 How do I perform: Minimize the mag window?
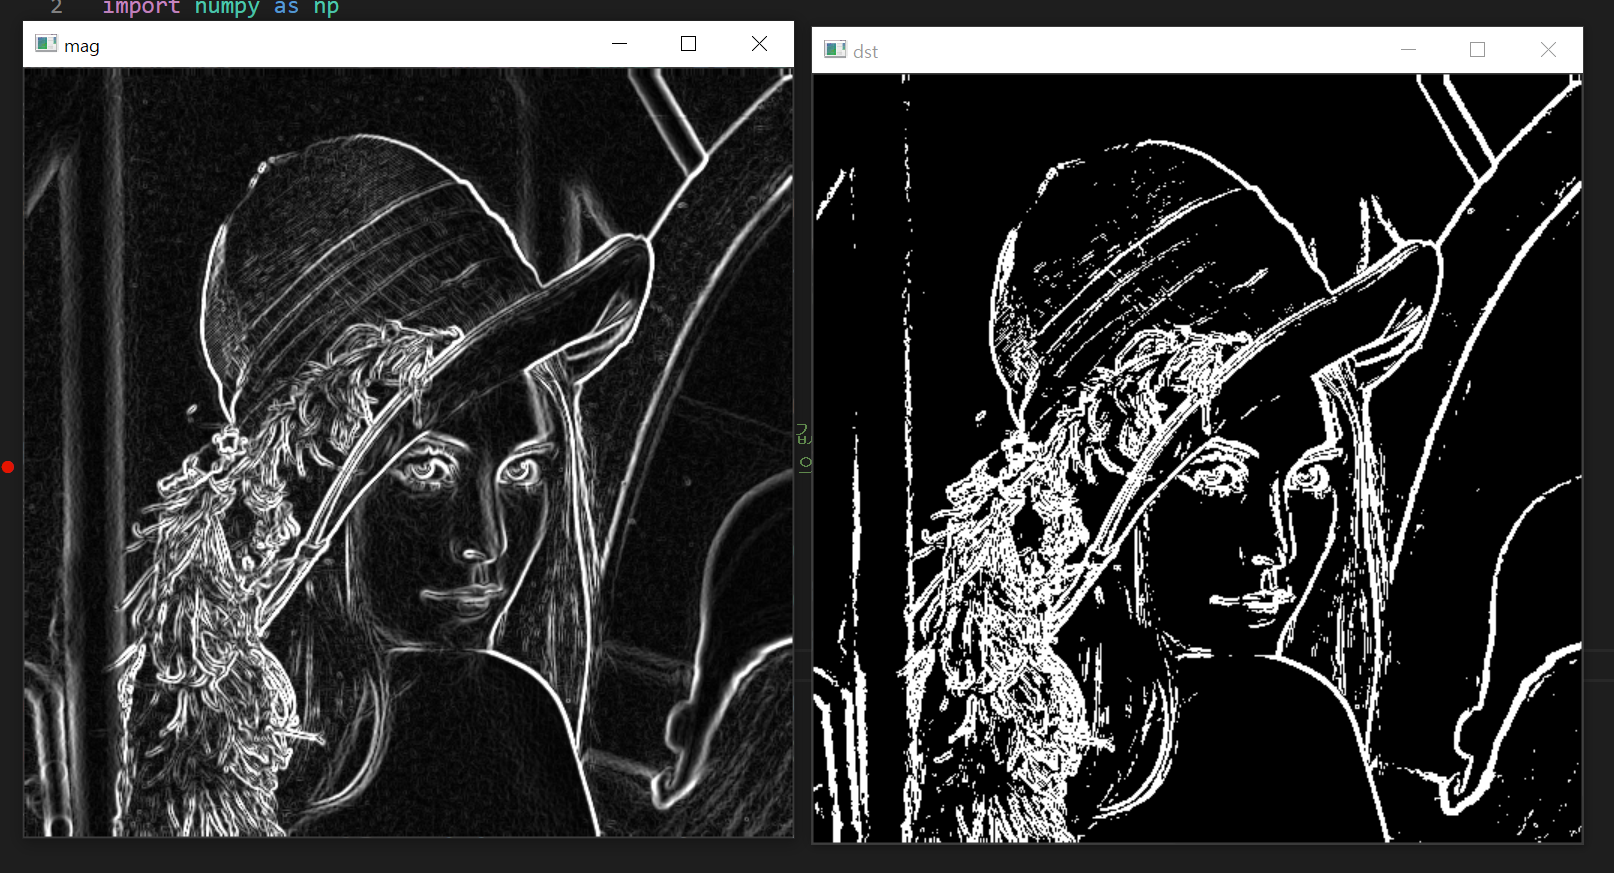[x=619, y=44]
